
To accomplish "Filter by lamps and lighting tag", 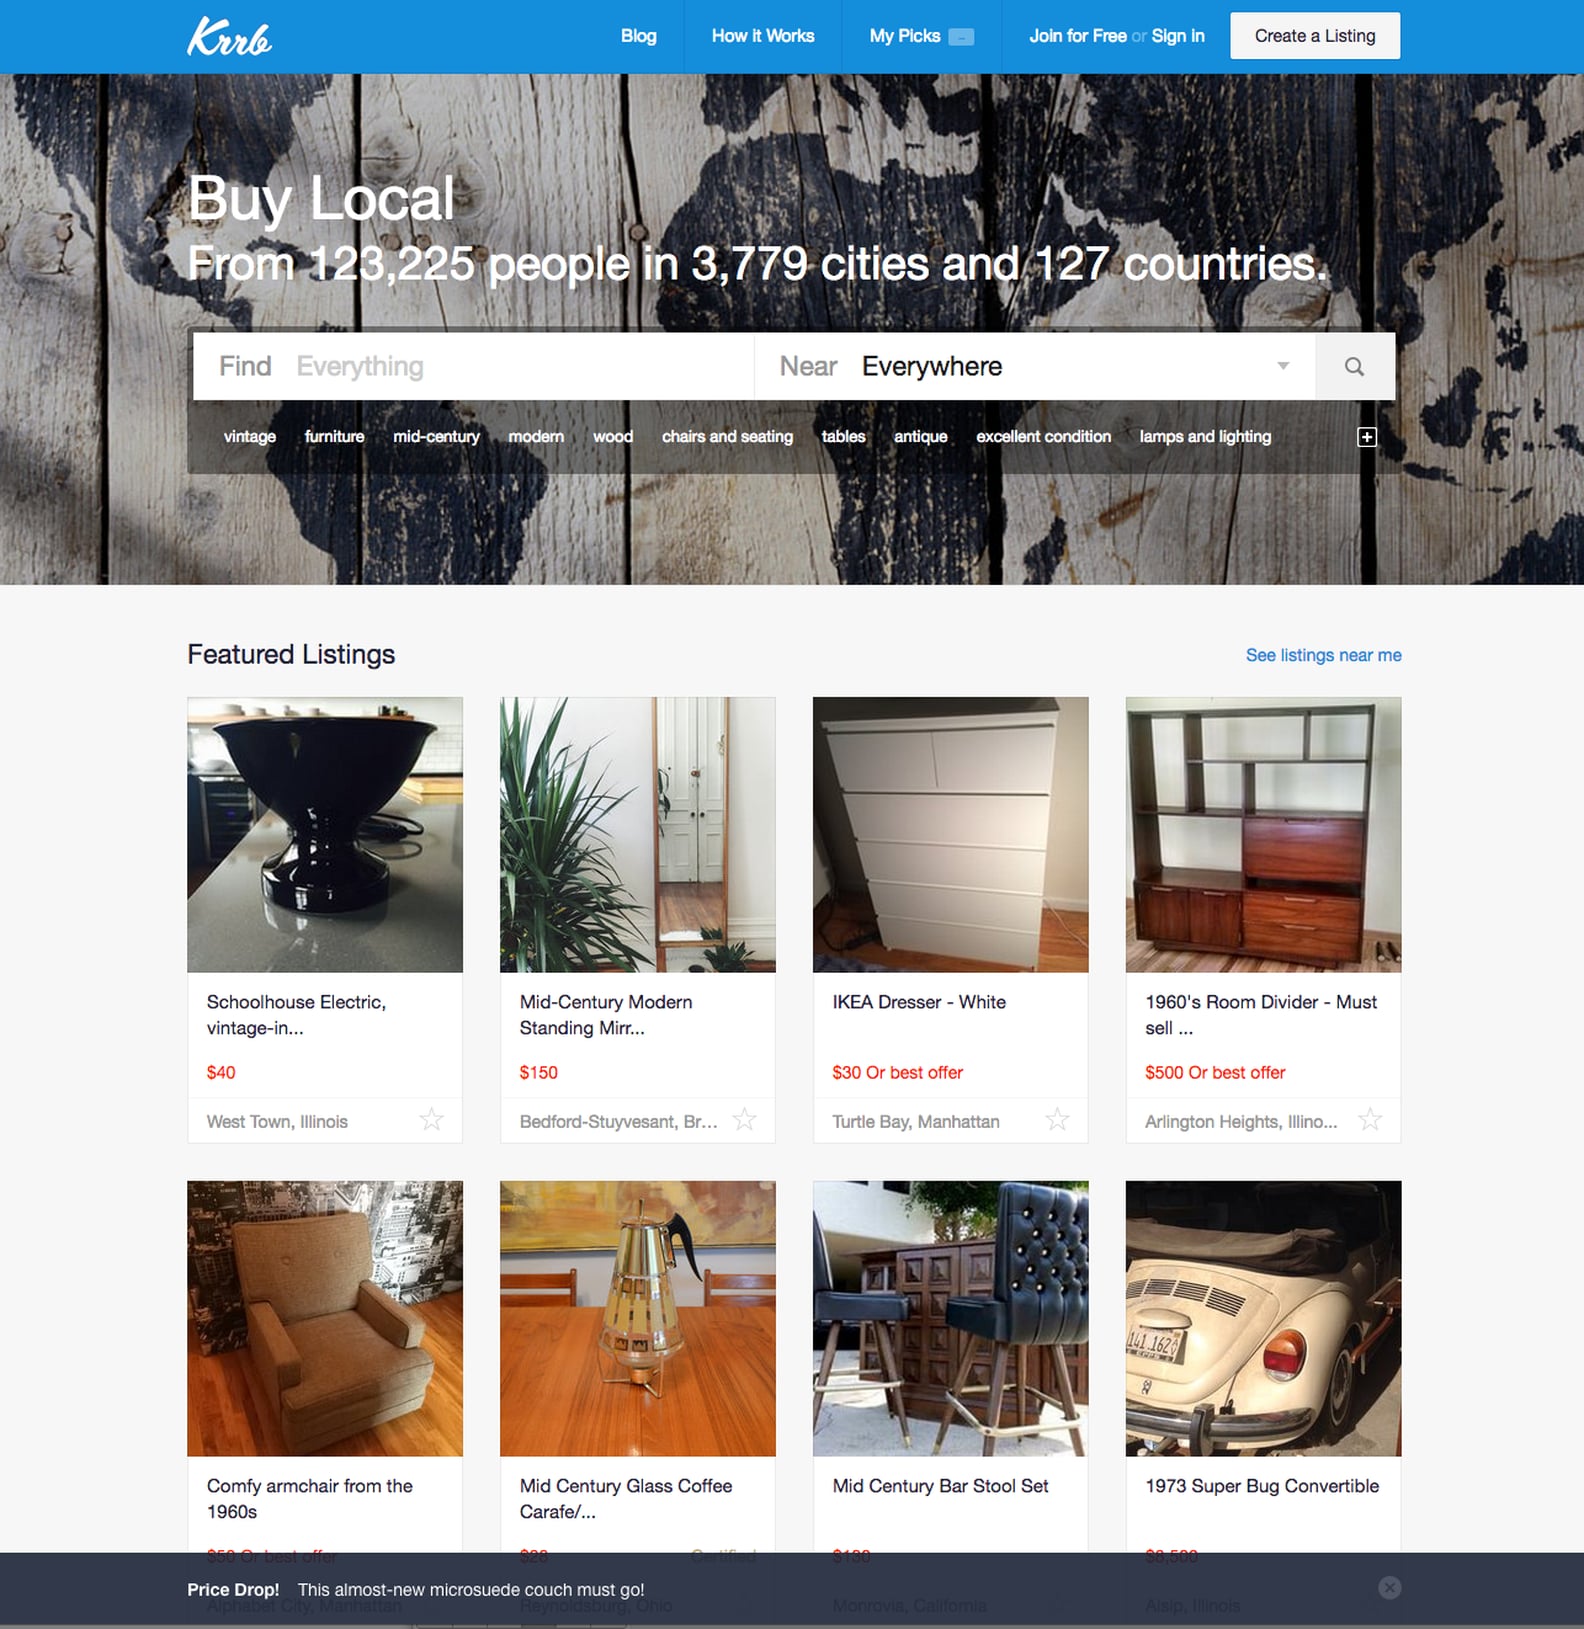I will click(1205, 437).
